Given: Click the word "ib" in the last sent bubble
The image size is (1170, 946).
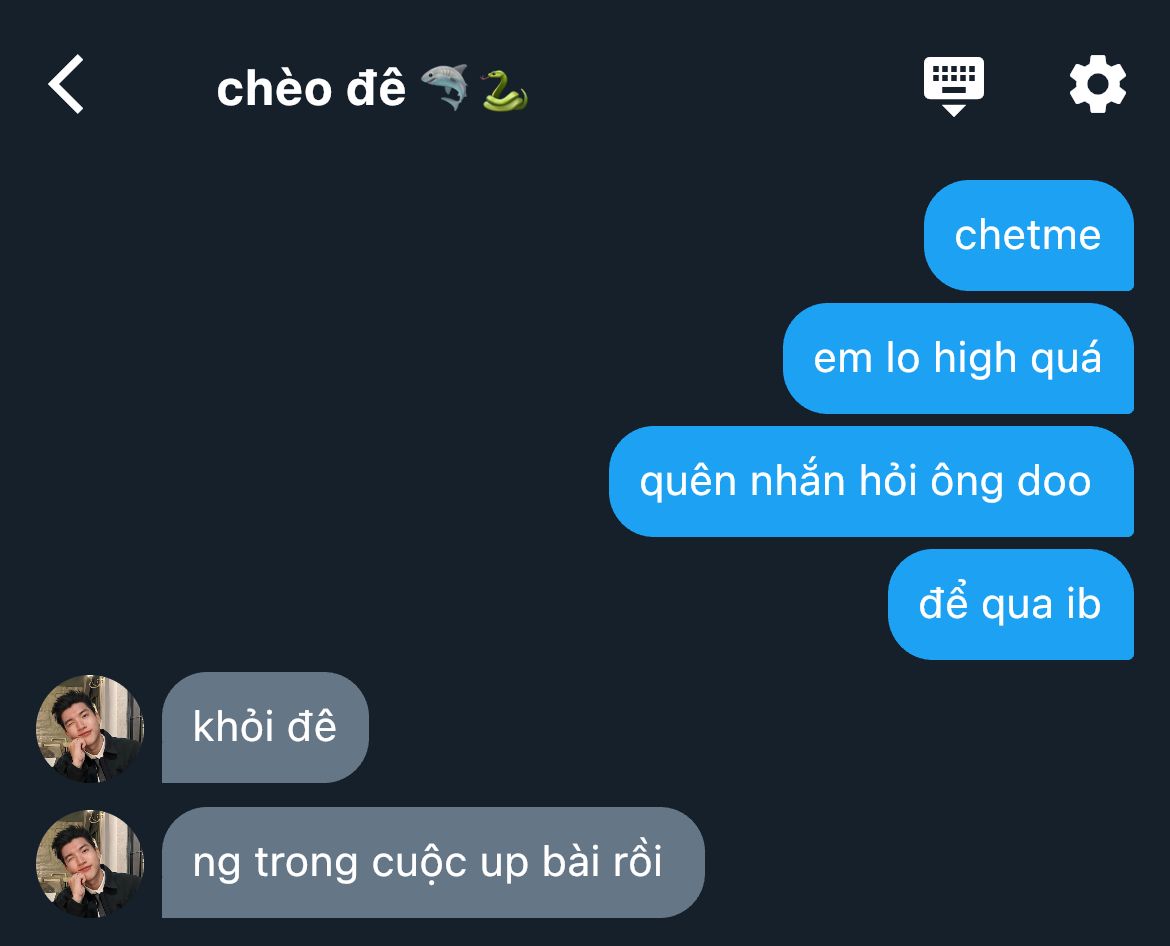Looking at the screenshot, I should [x=1084, y=603].
